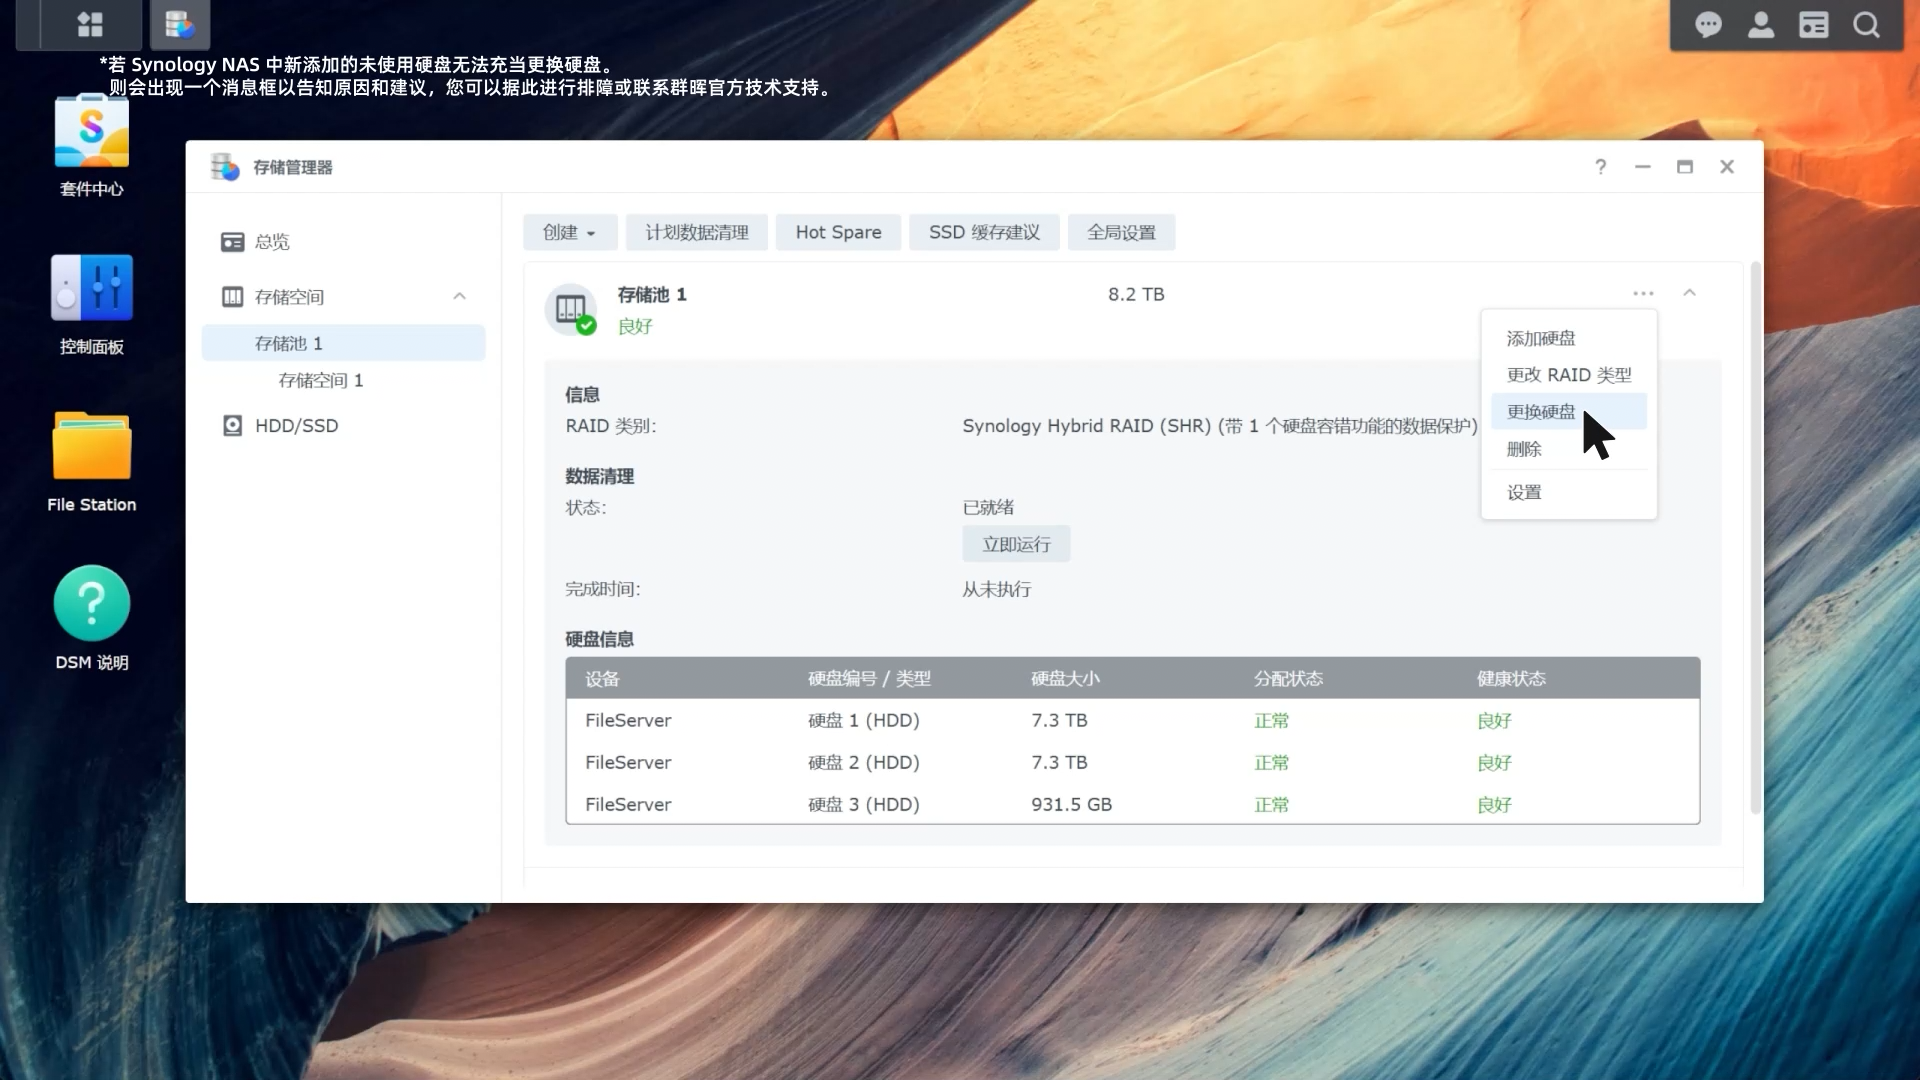Click the 从未执行 completion time text
1920x1080 pixels.
point(996,589)
